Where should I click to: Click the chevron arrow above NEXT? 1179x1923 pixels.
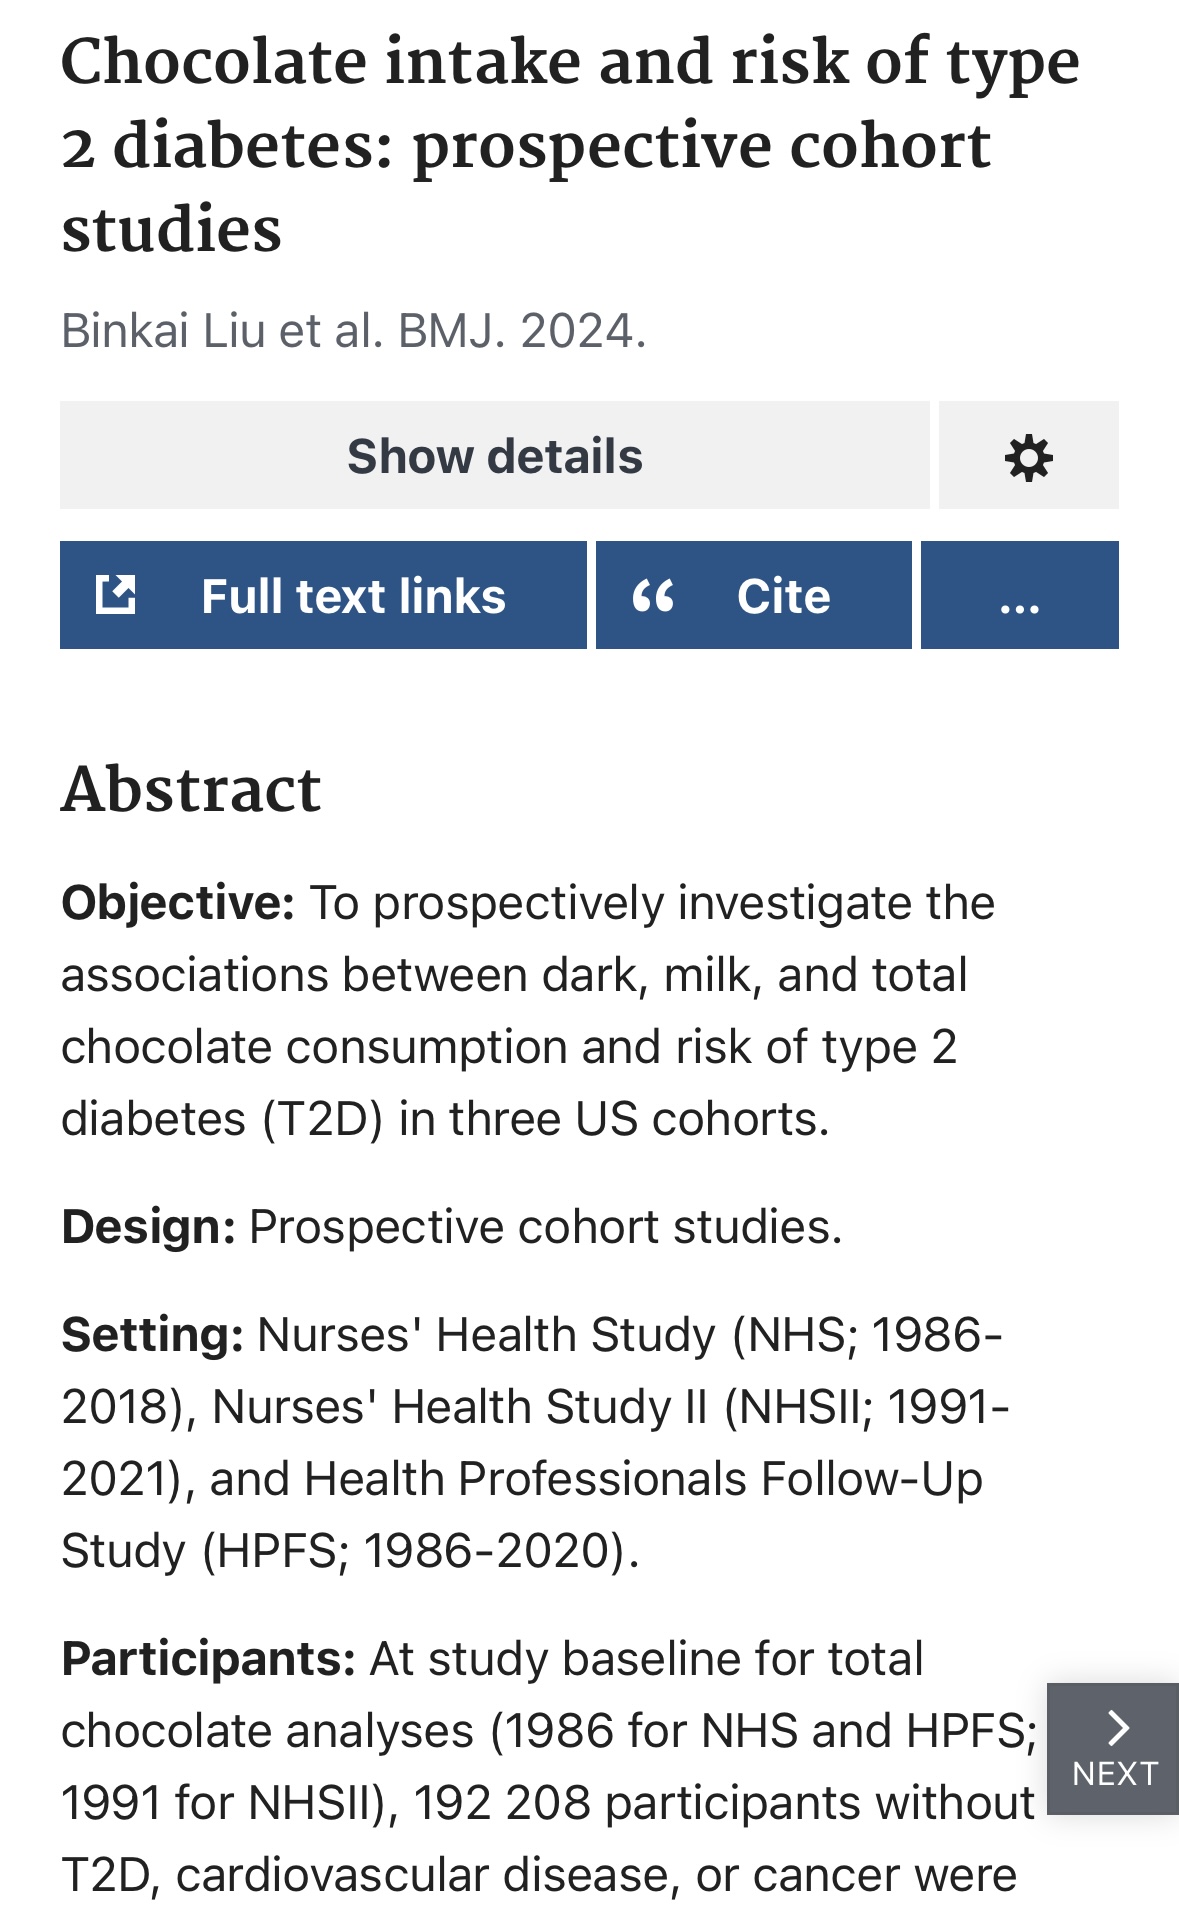pos(1117,1727)
